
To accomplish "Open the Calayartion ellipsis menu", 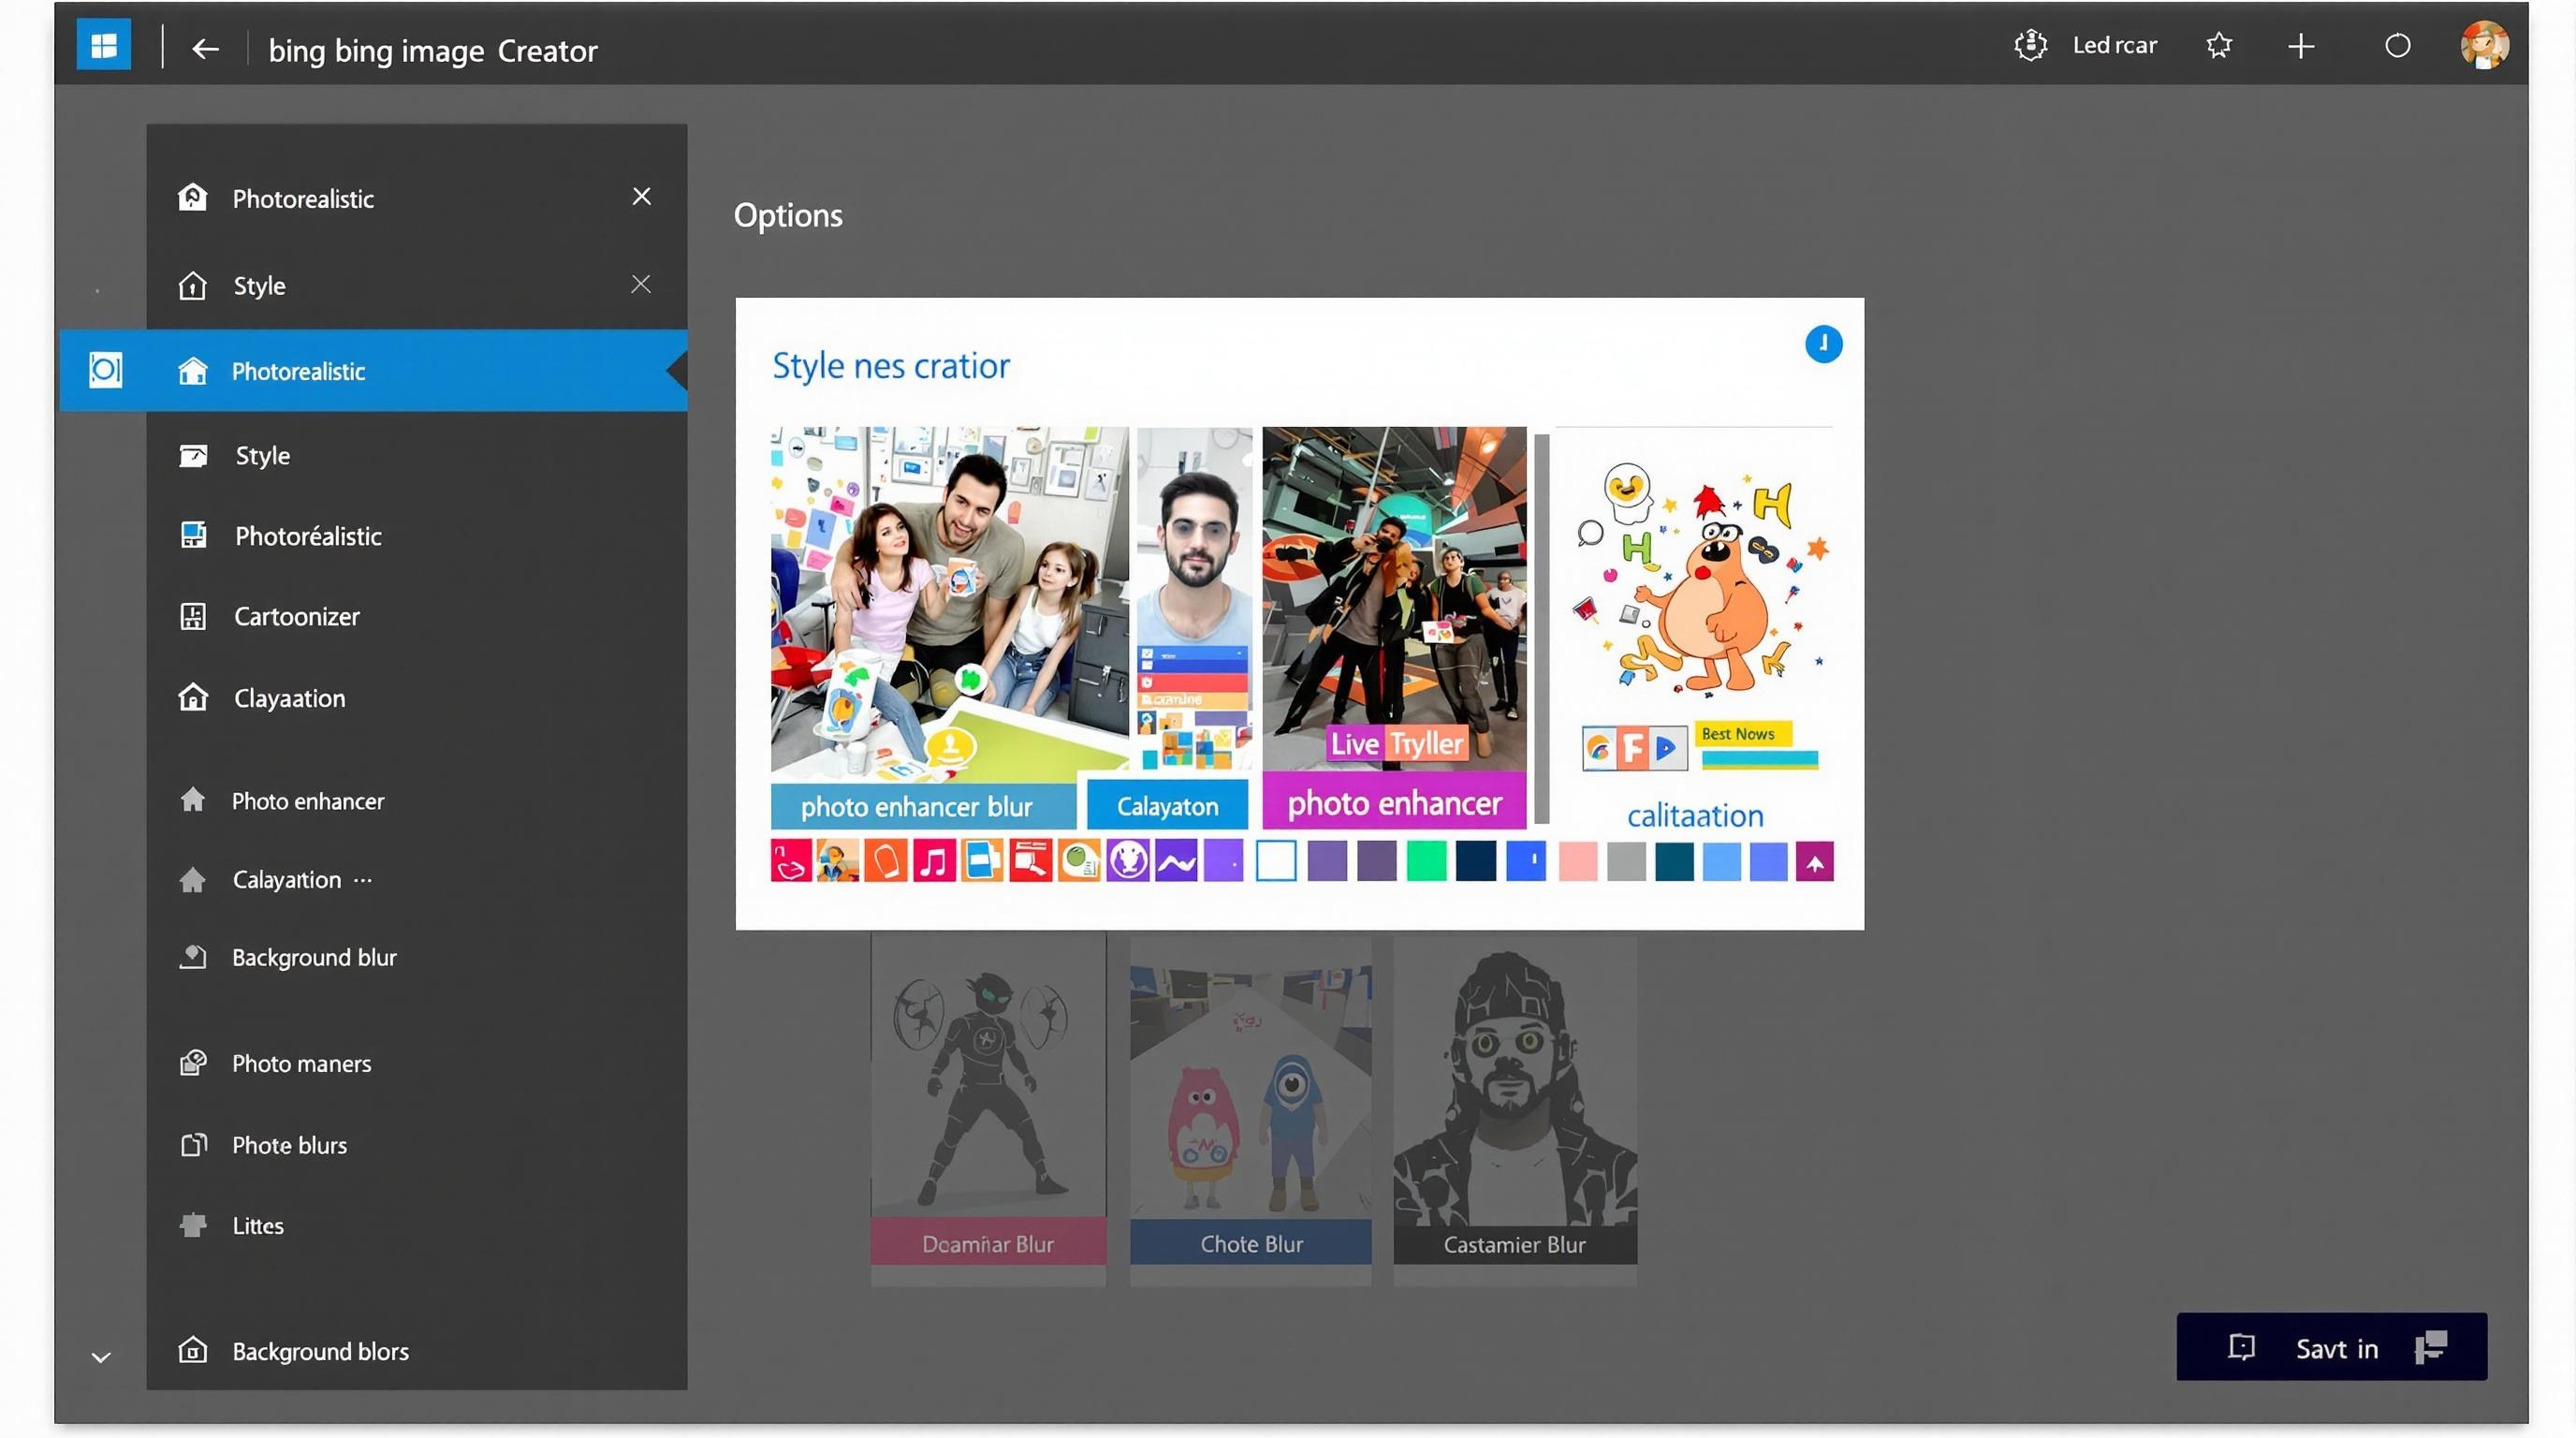I will click(363, 880).
